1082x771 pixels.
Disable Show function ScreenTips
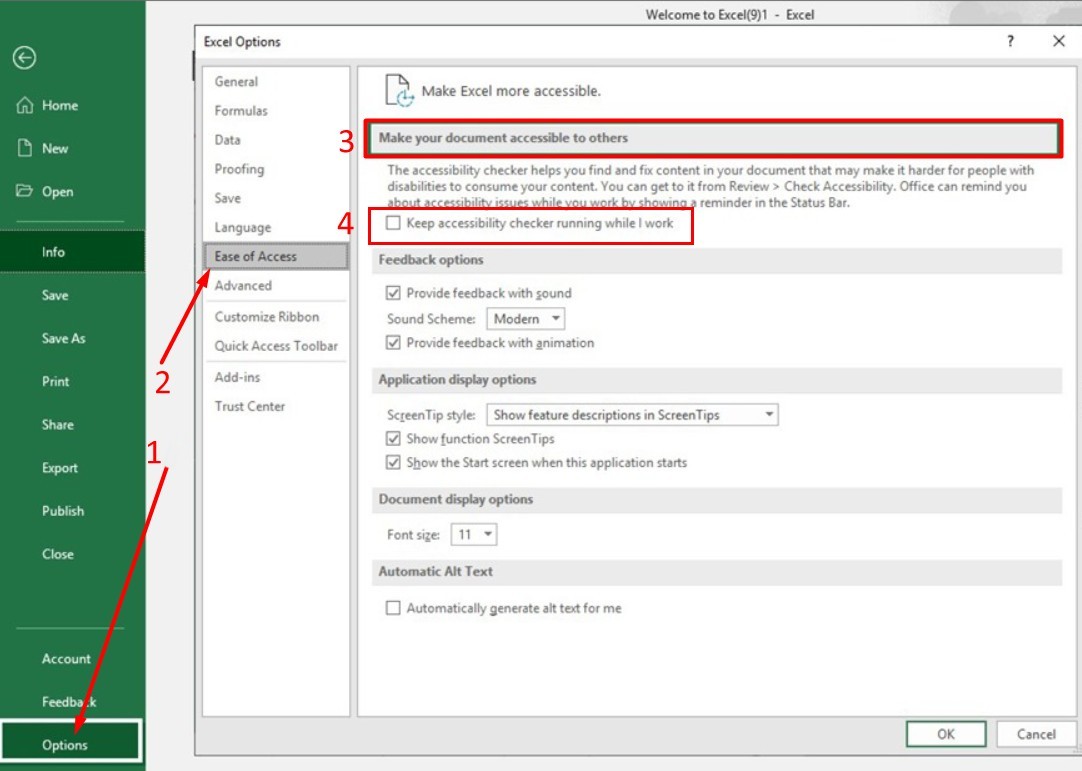(393, 439)
